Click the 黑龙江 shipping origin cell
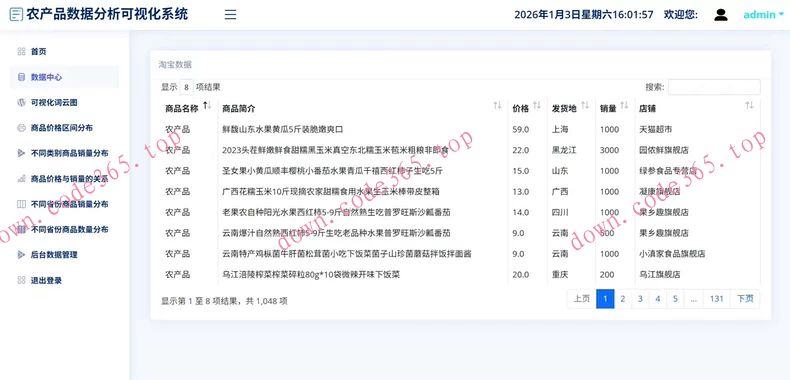Image resolution: width=790 pixels, height=380 pixels. [x=564, y=150]
